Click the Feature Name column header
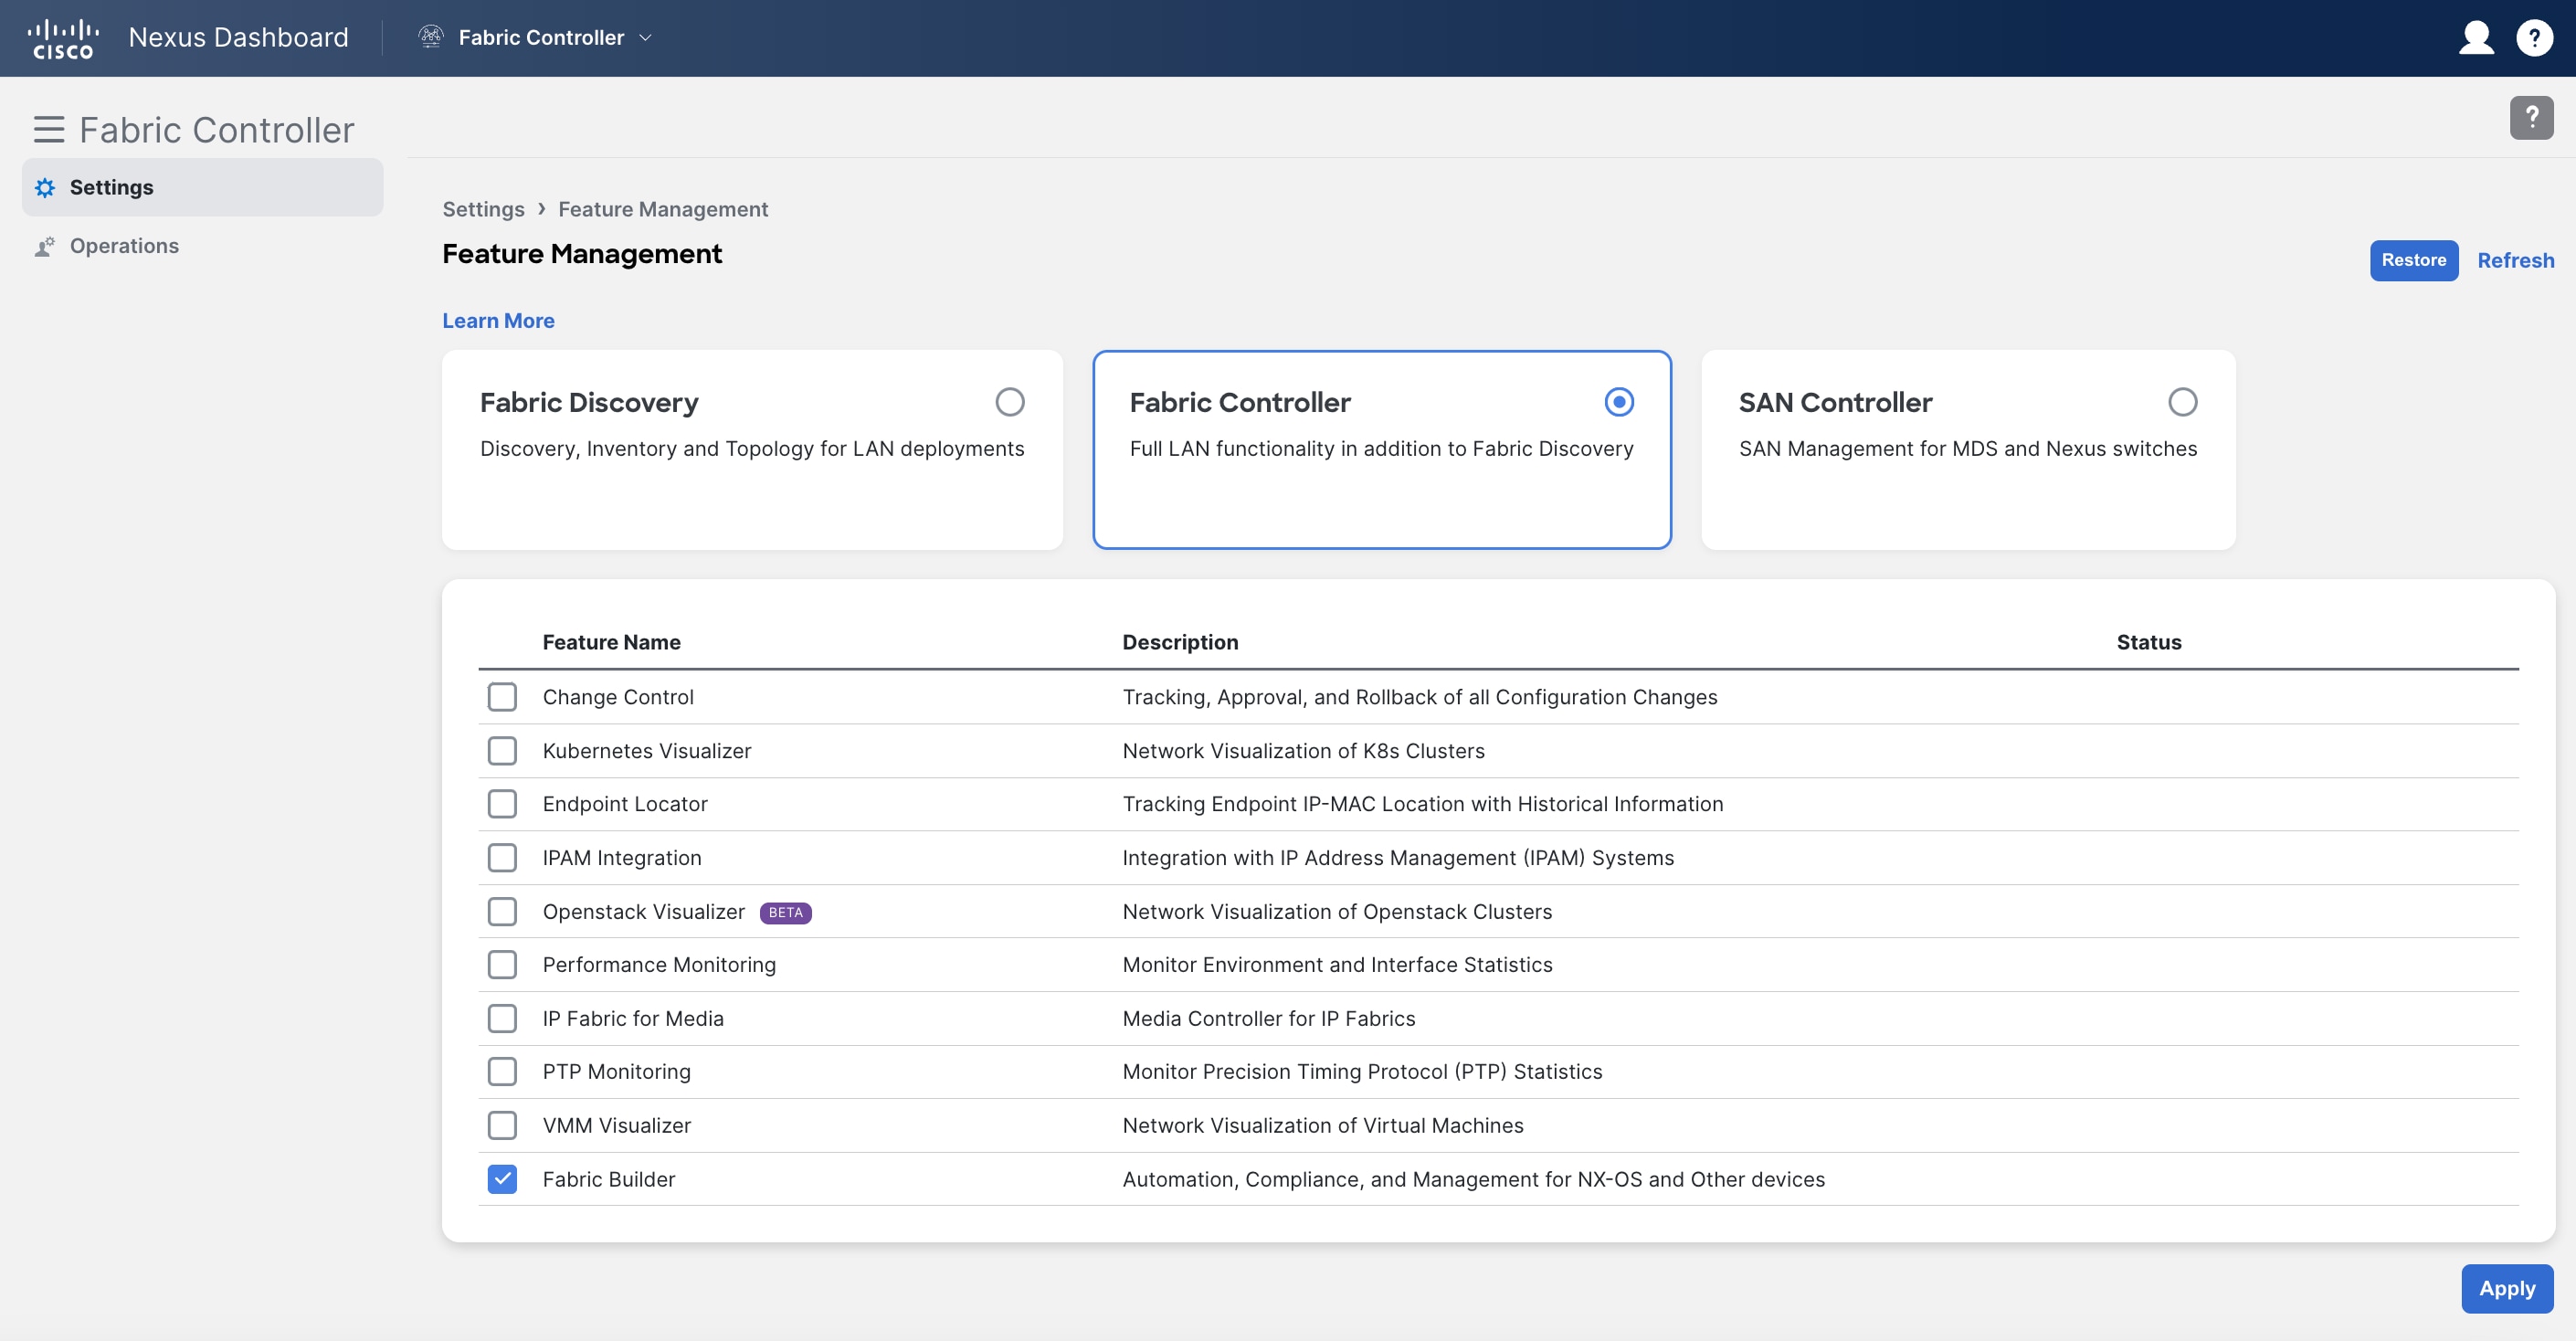 (611, 643)
